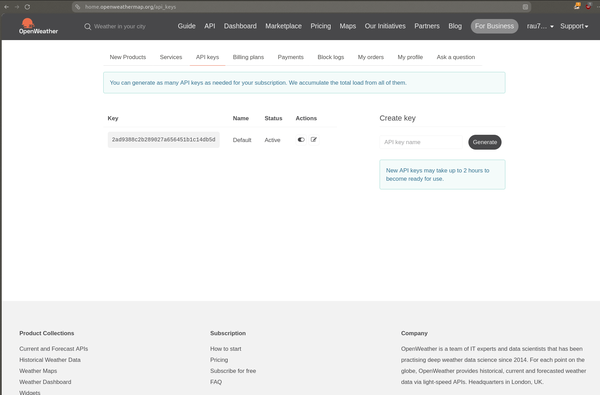
Task: Click the search magnifier icon
Action: (x=88, y=26)
